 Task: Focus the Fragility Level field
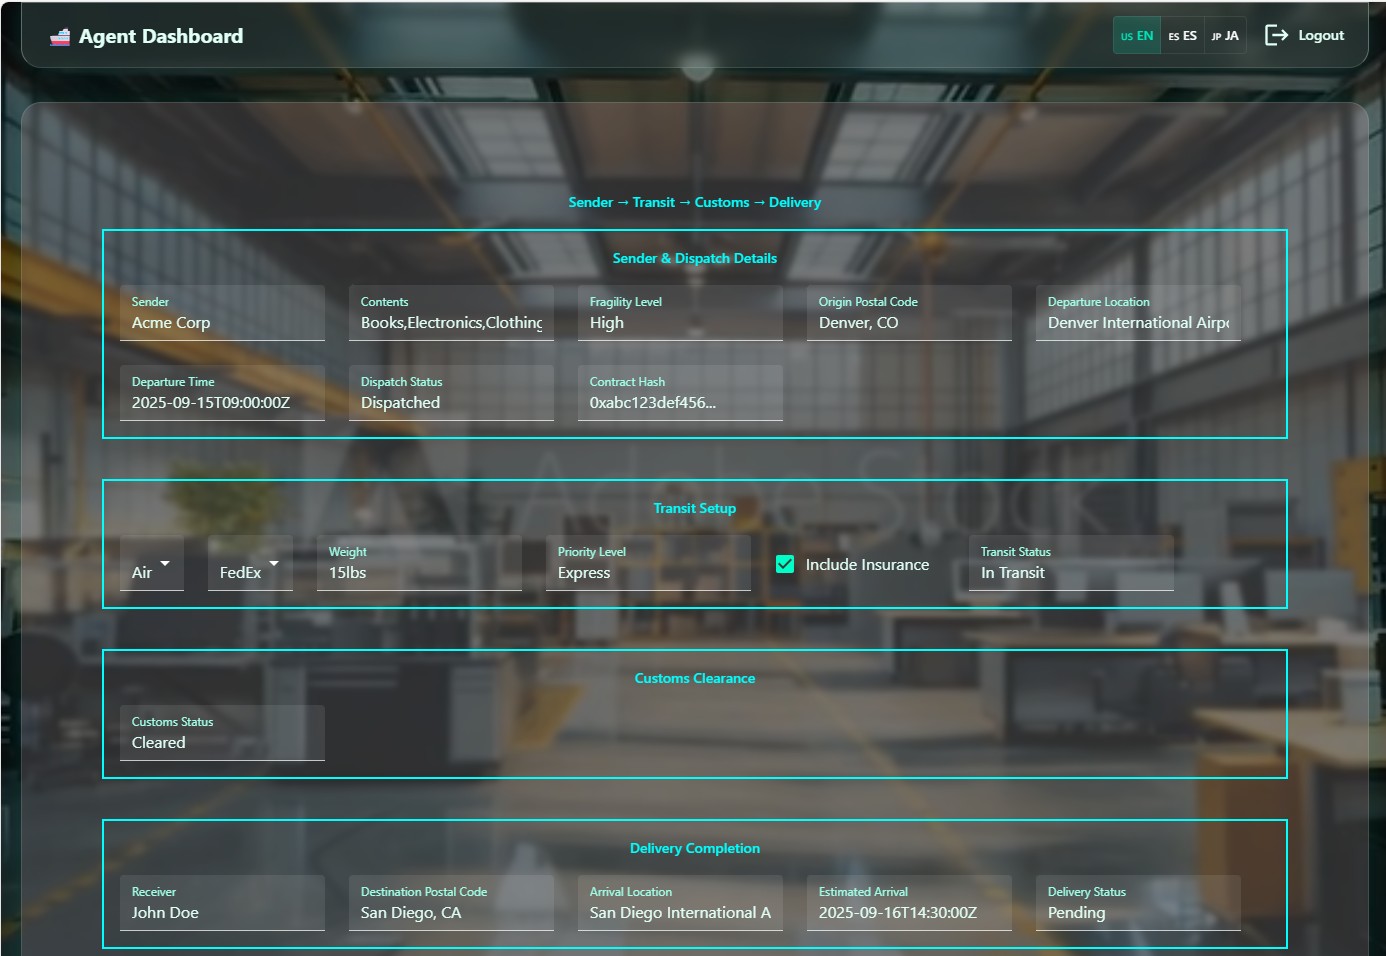point(680,322)
